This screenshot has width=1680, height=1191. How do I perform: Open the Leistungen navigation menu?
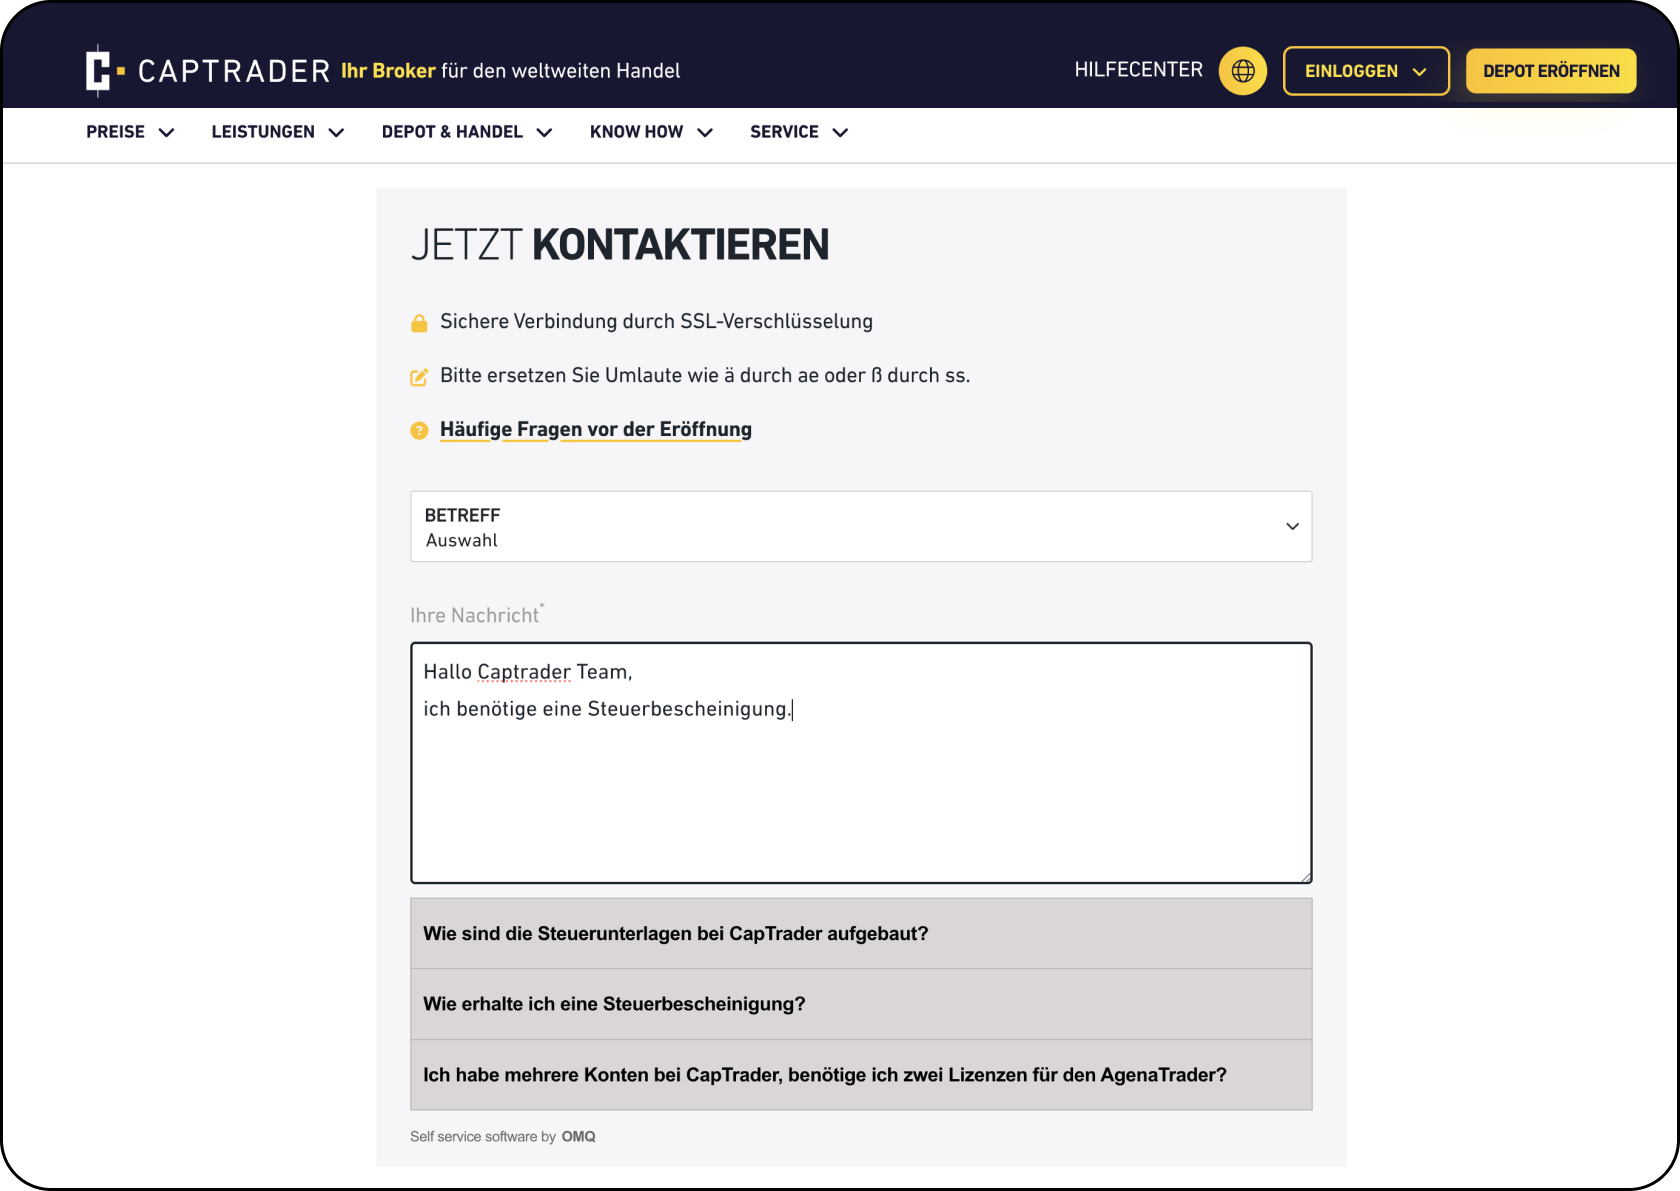pyautogui.click(x=277, y=132)
